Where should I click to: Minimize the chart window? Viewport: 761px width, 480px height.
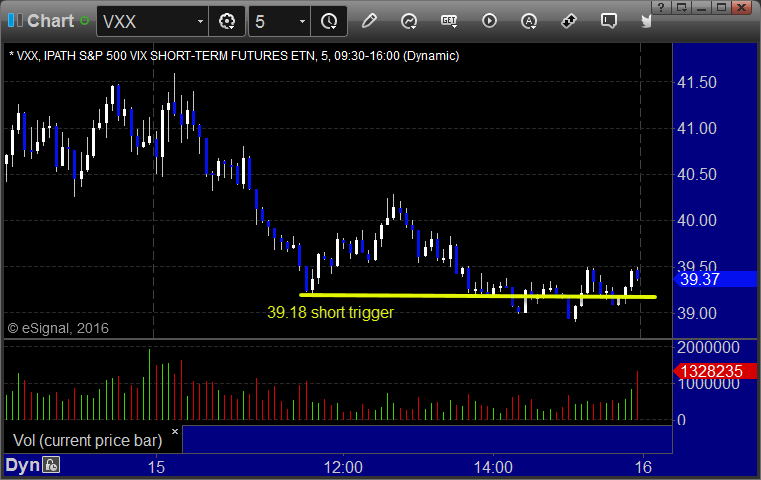point(701,7)
